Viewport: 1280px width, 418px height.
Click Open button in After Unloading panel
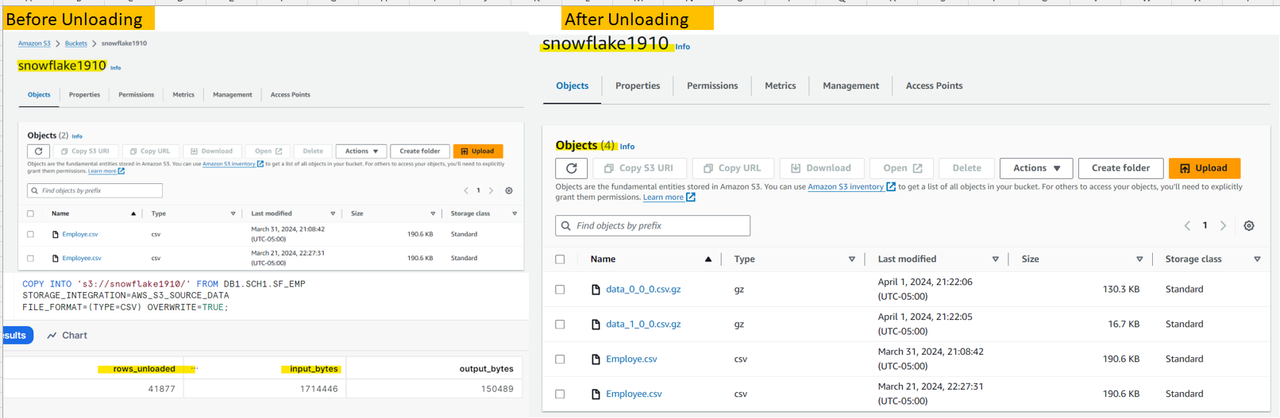901,168
